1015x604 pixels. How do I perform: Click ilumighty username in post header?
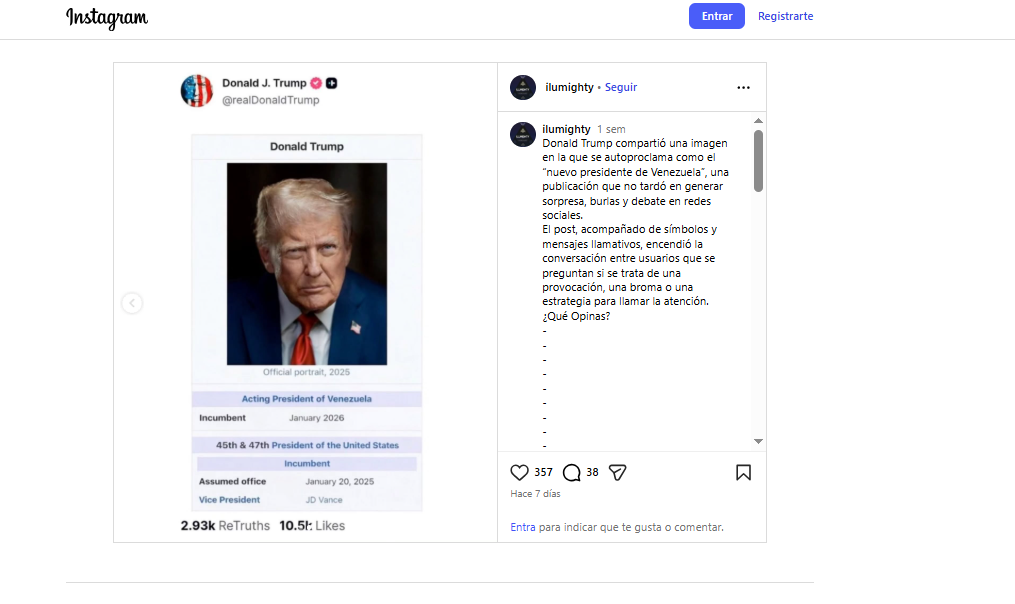(568, 87)
